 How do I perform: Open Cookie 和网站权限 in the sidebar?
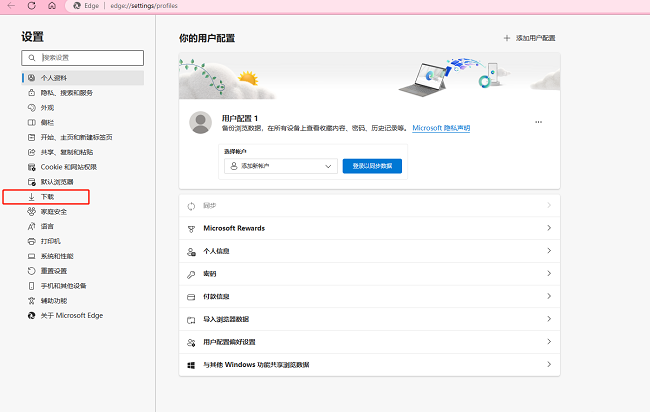[68, 167]
